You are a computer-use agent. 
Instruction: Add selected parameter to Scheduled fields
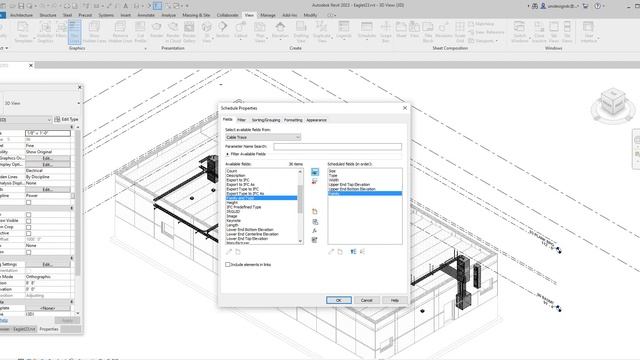click(x=315, y=172)
